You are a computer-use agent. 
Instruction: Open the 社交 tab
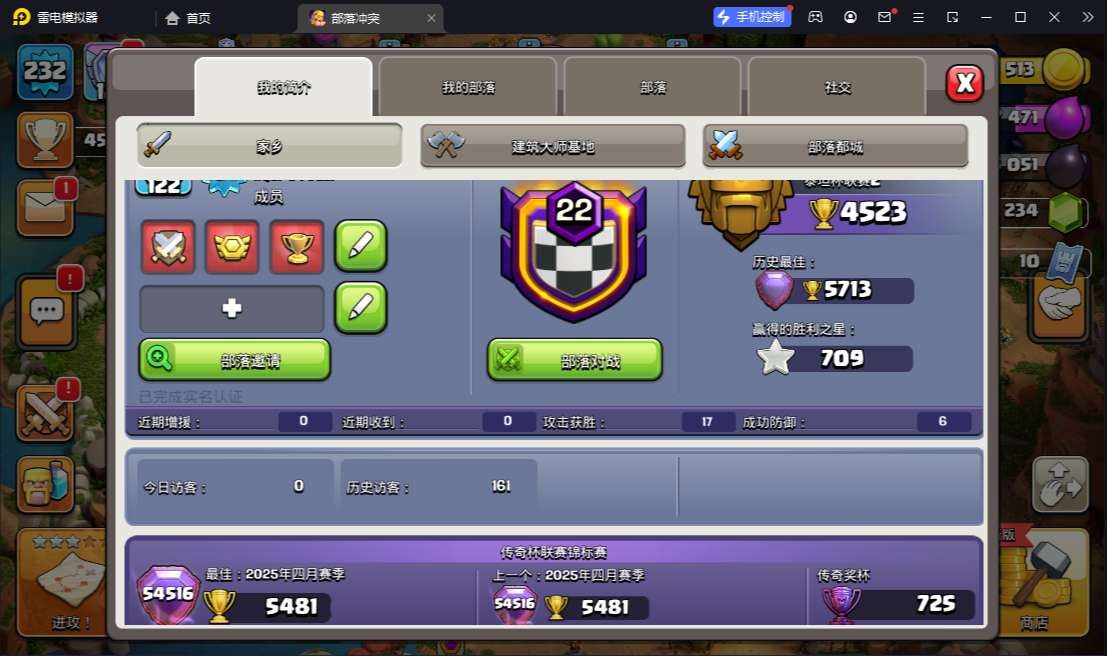(x=837, y=87)
